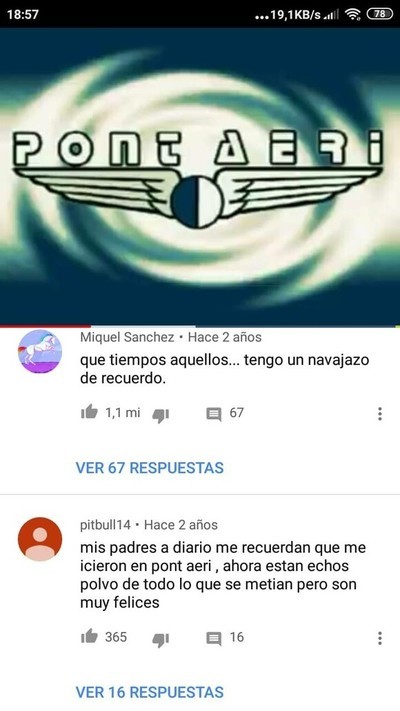Screen dimensions: 400x711
Task: Like Miquel Sanchez's comment
Action: (x=89, y=412)
